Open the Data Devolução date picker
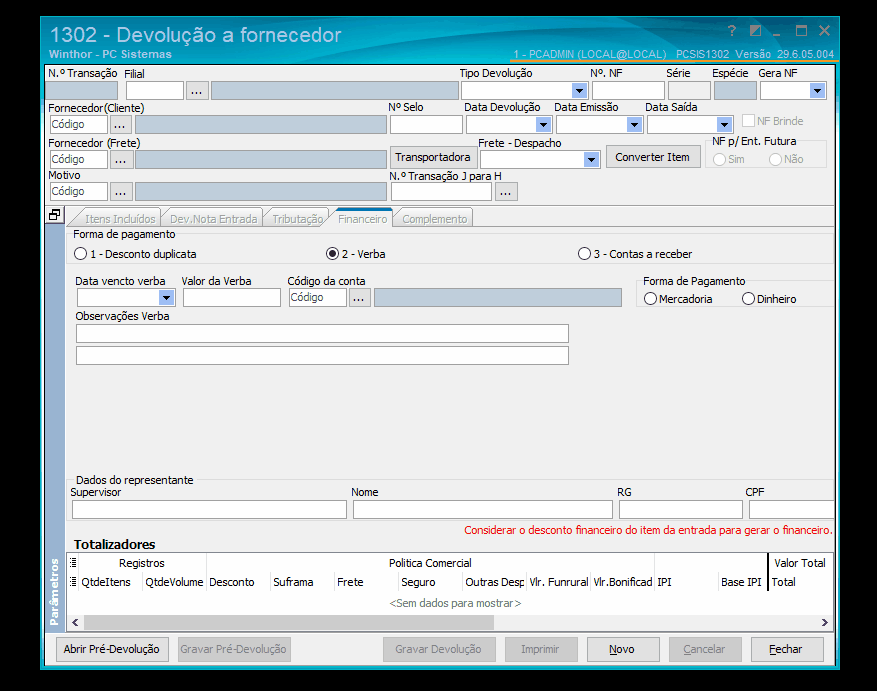Screen dimensions: 877x691 tap(543, 125)
